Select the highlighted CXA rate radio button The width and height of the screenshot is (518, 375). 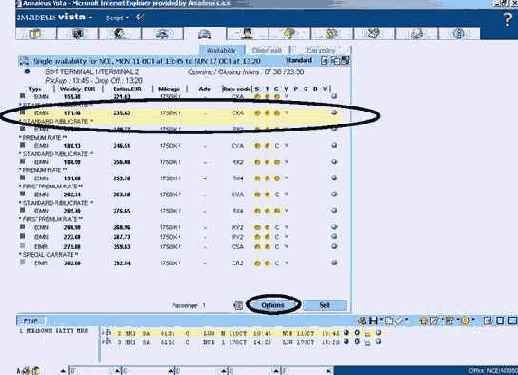tap(334, 113)
